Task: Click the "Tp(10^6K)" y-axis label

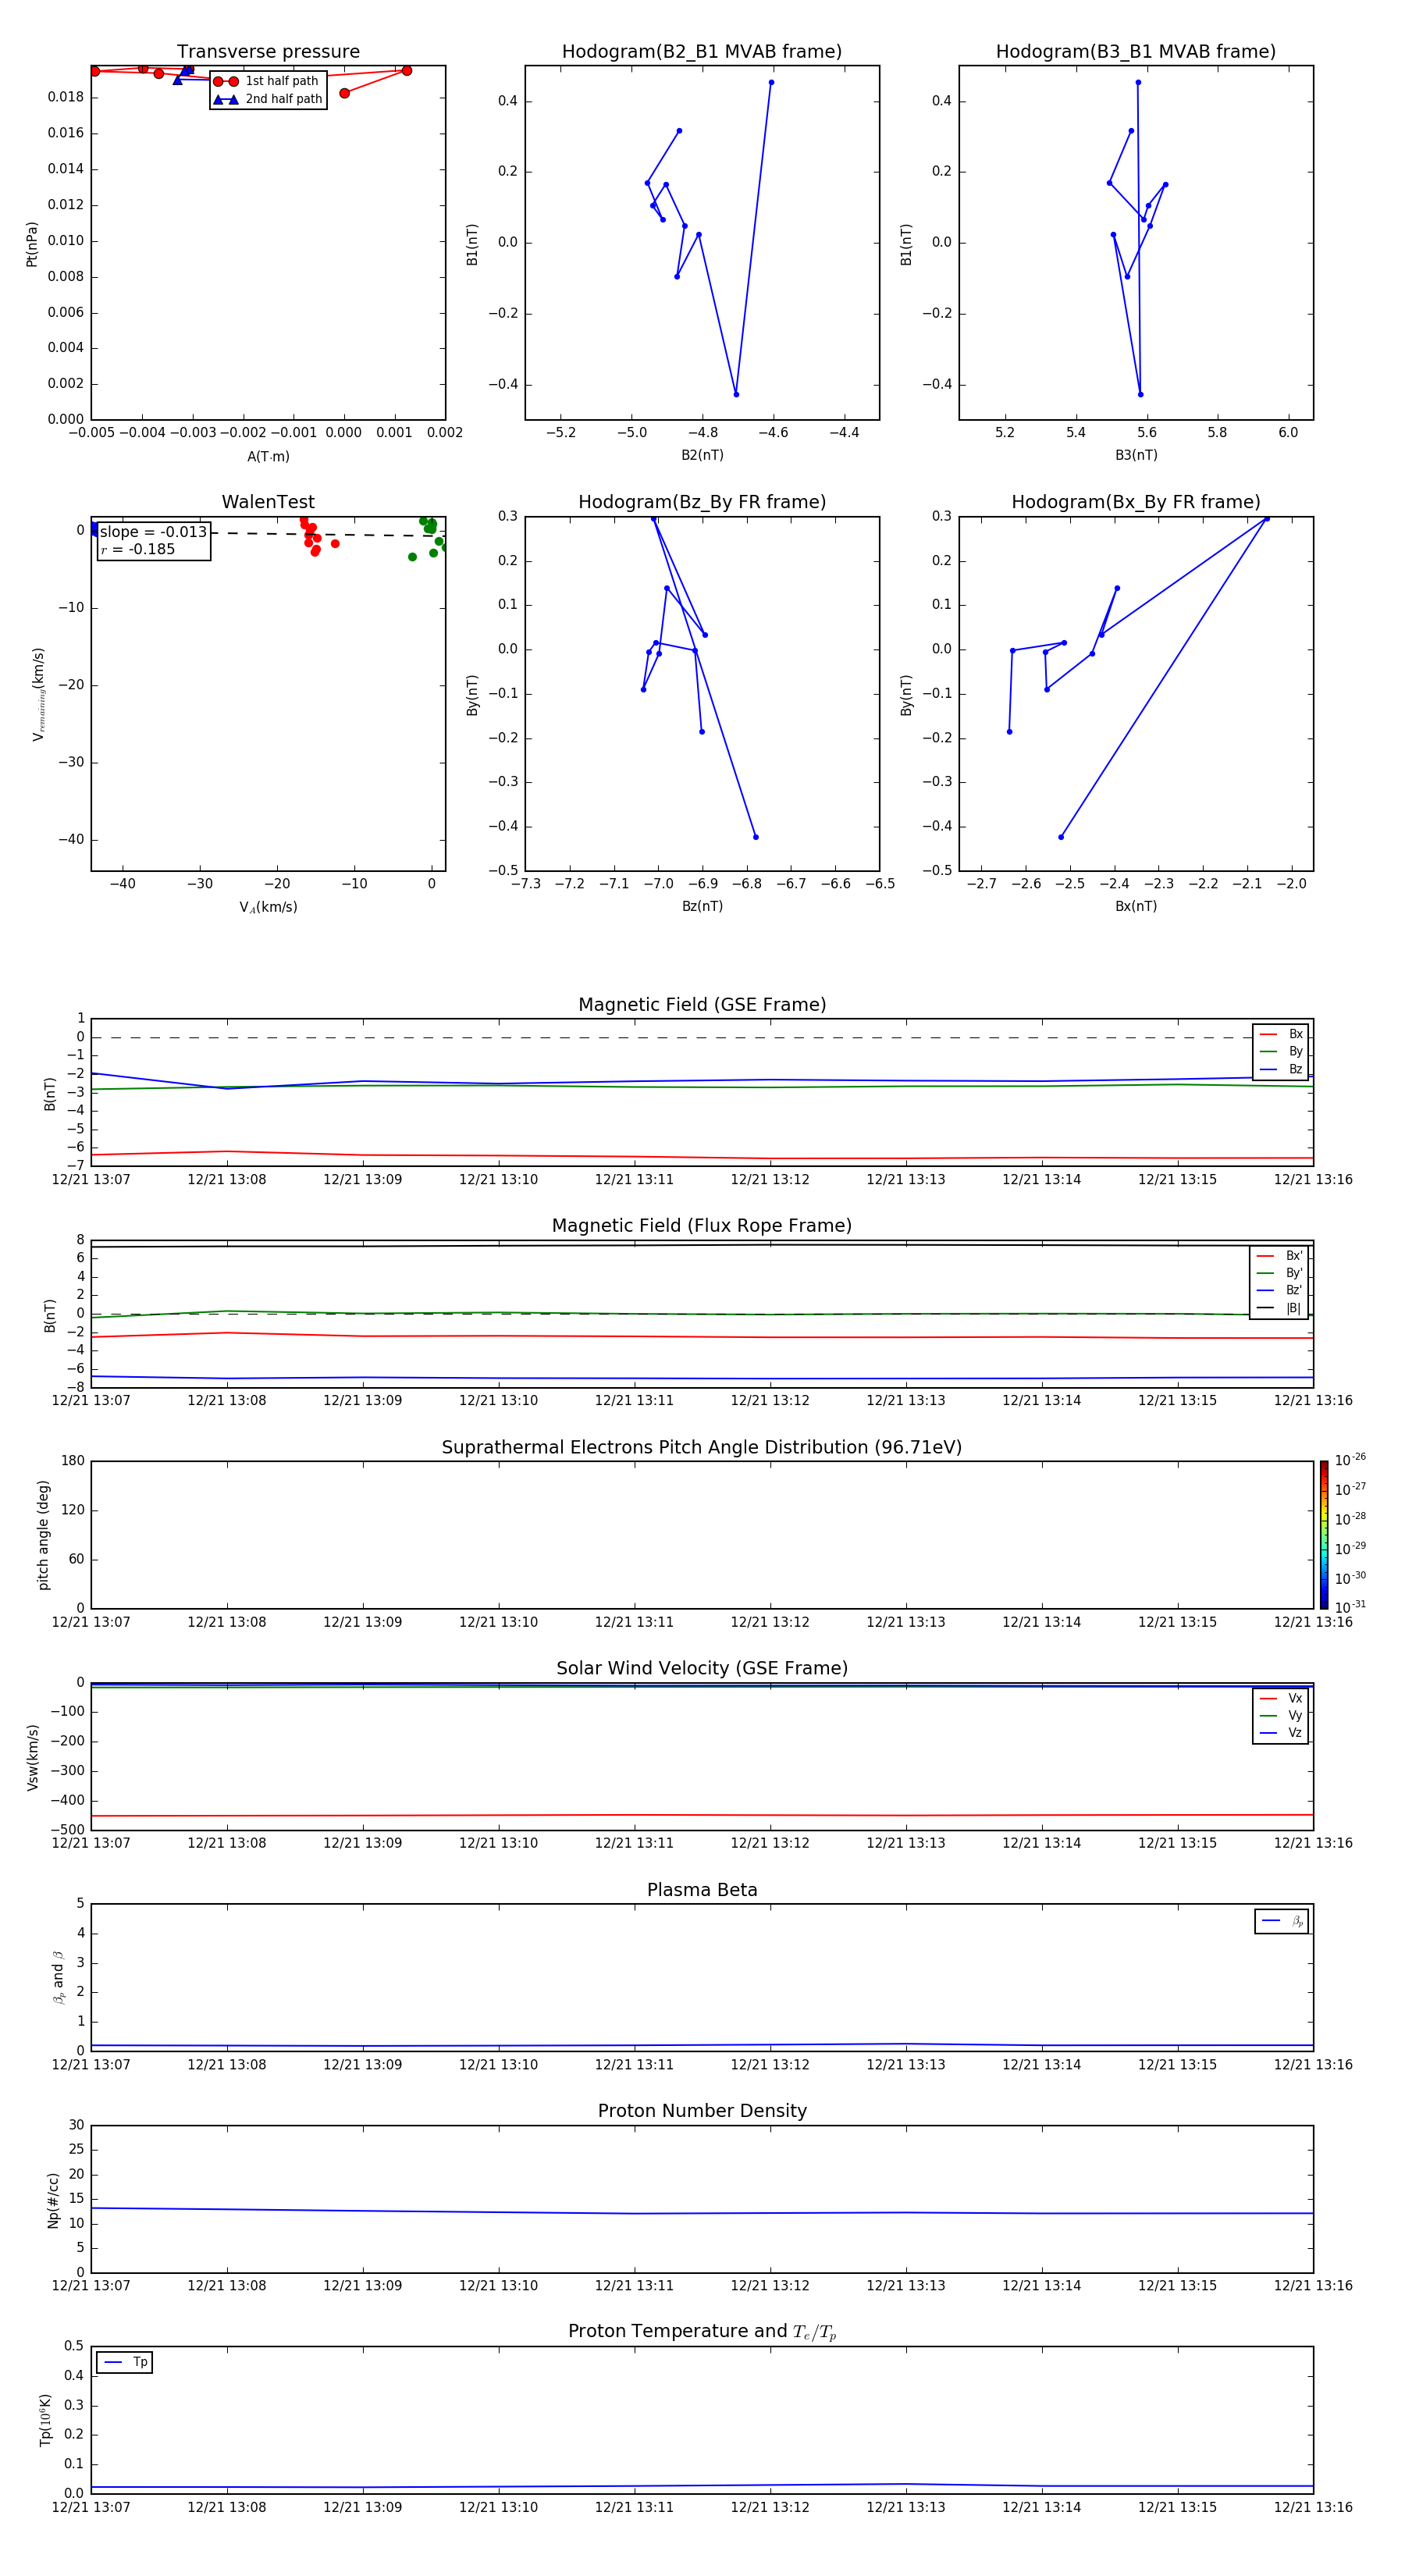Action: (45, 2420)
